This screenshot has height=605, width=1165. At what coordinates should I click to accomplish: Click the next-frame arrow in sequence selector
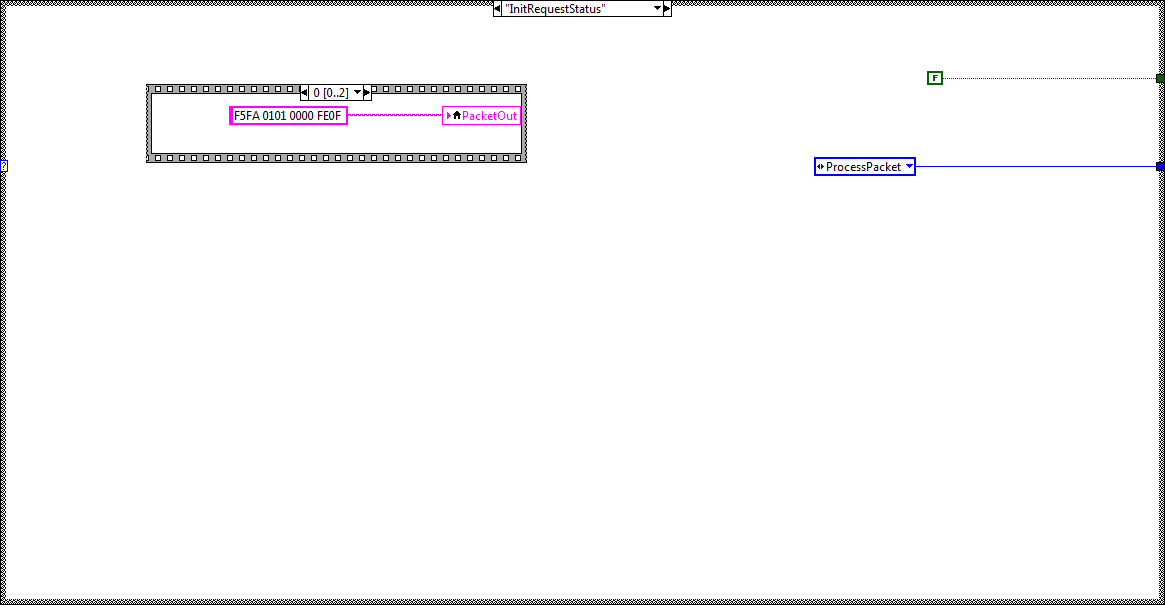click(x=366, y=91)
